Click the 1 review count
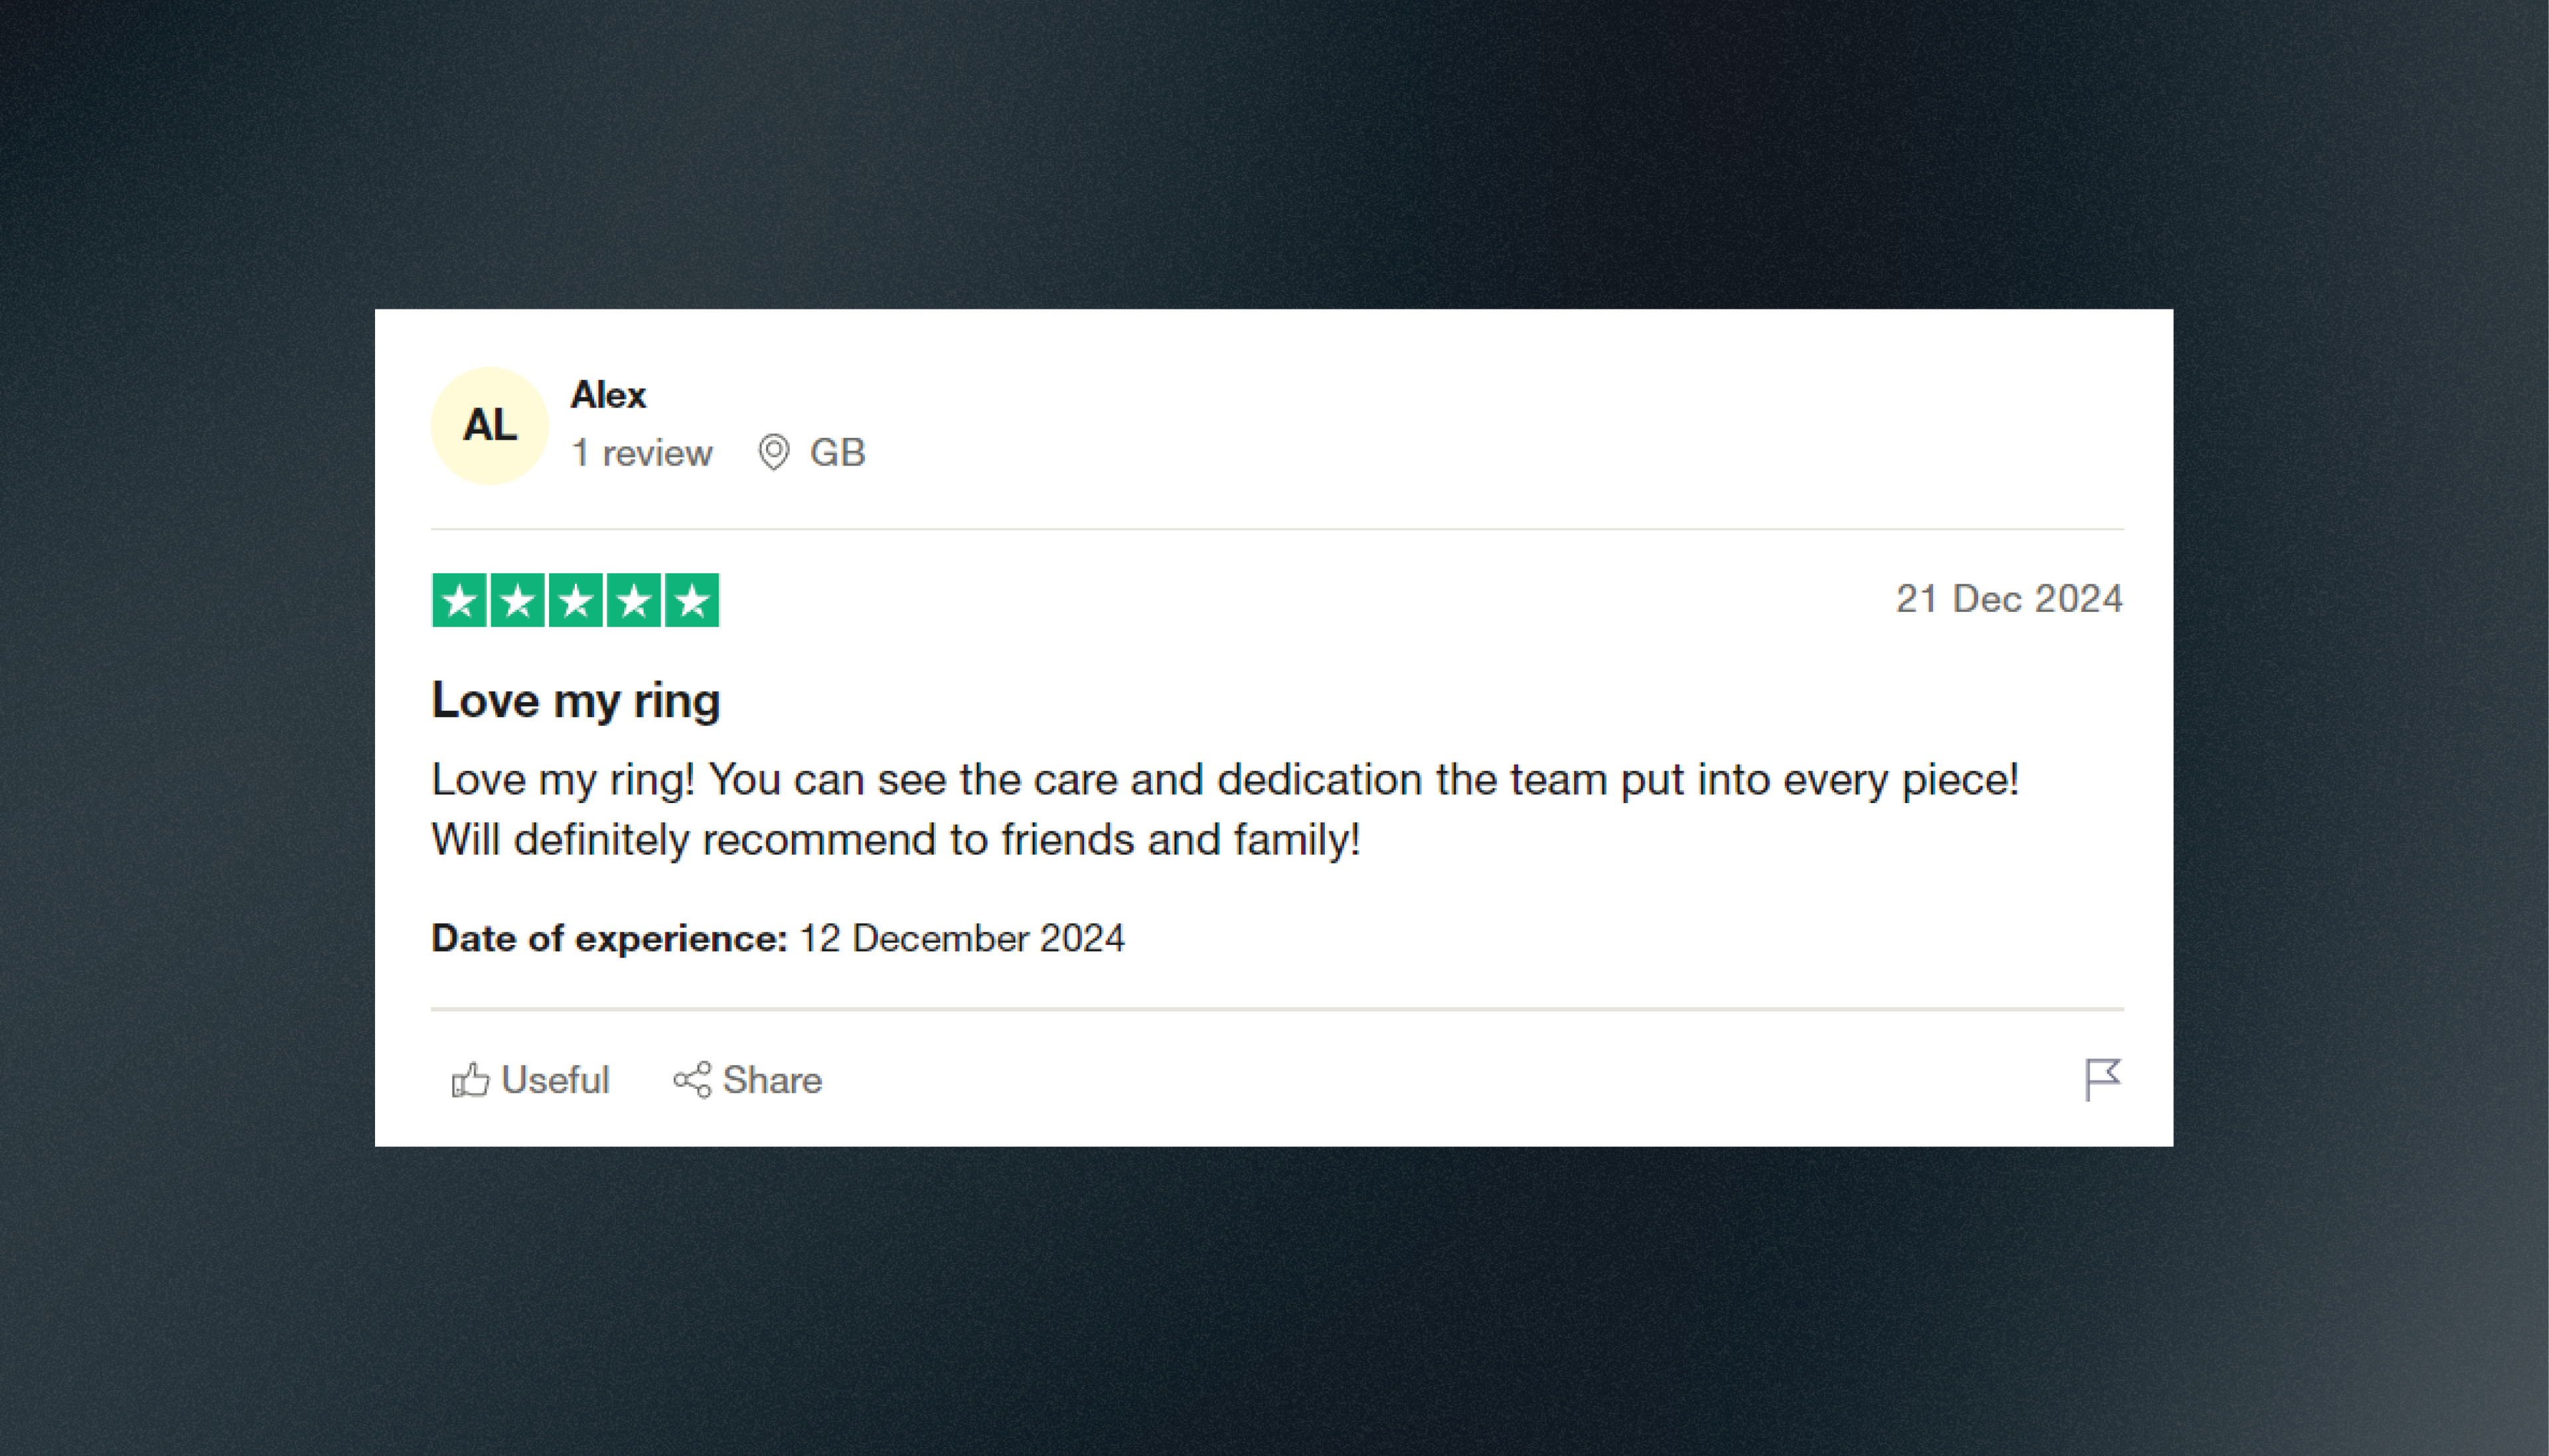Screen dimensions: 2549x1456 tap(641, 453)
